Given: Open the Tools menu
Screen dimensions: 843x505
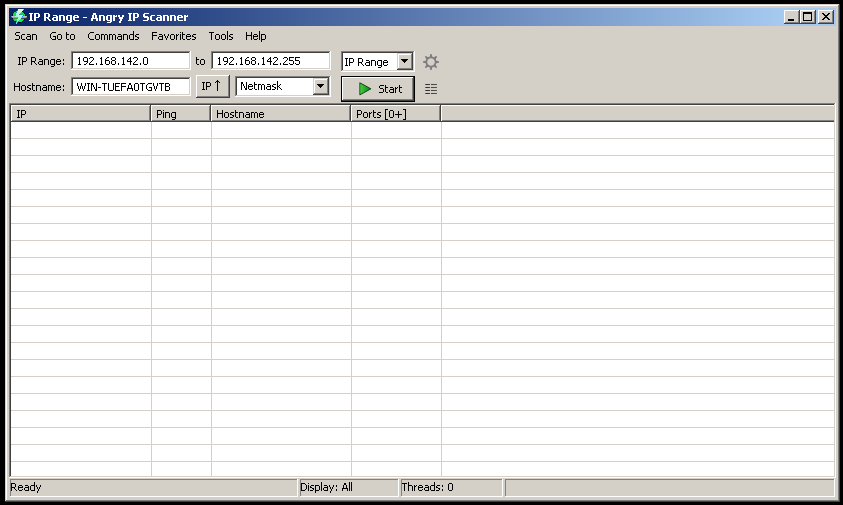Looking at the screenshot, I should (x=221, y=36).
